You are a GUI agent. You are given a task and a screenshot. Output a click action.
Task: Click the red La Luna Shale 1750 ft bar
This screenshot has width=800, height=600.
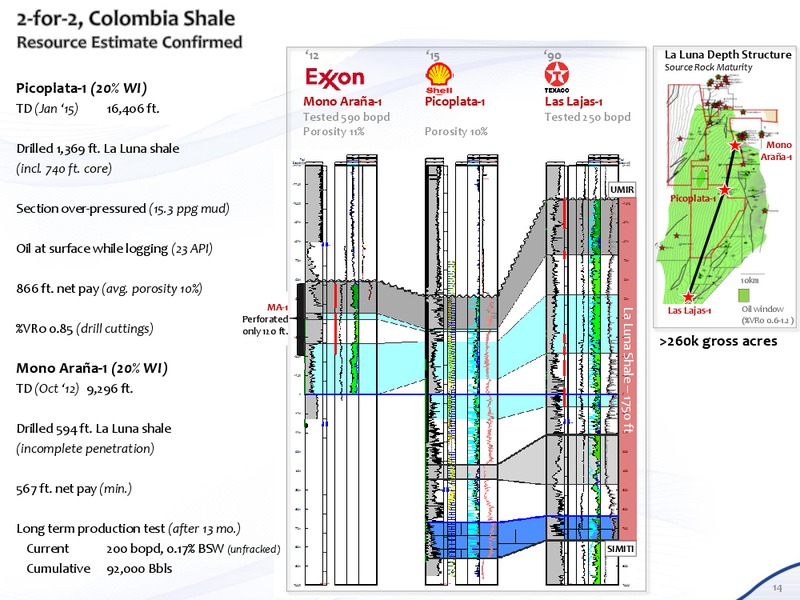click(x=628, y=369)
